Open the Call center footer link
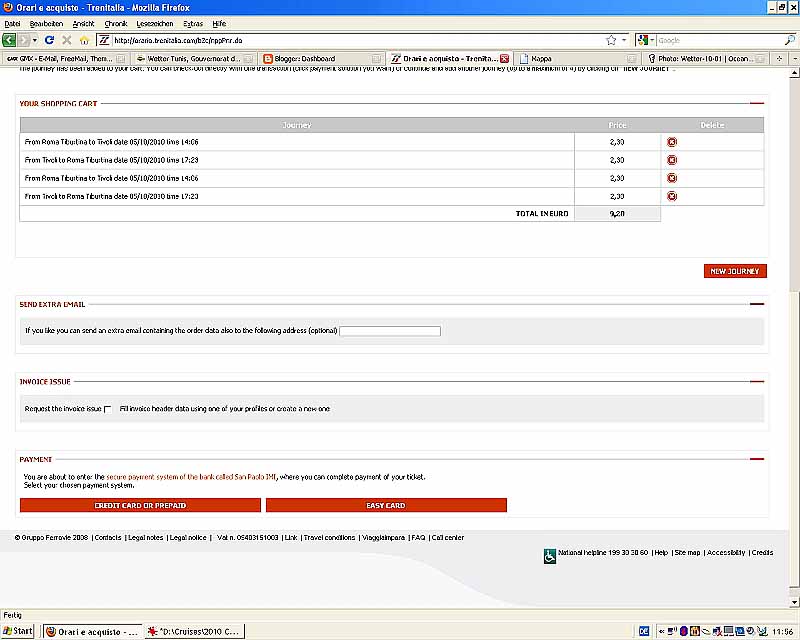The height and width of the screenshot is (640, 800). [447, 537]
